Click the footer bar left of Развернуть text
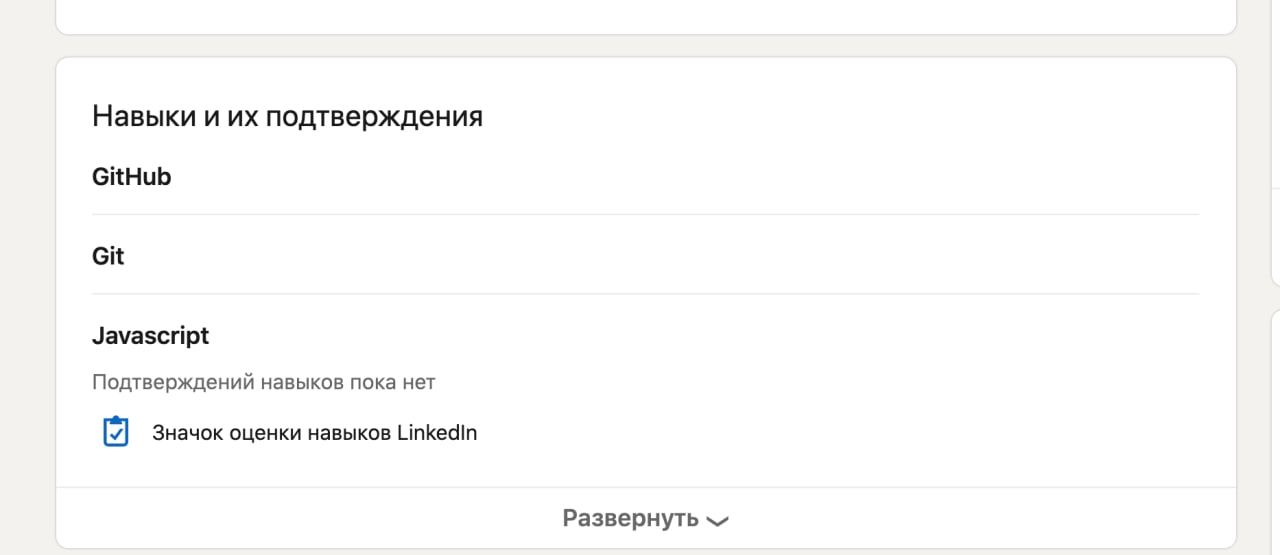 300,518
